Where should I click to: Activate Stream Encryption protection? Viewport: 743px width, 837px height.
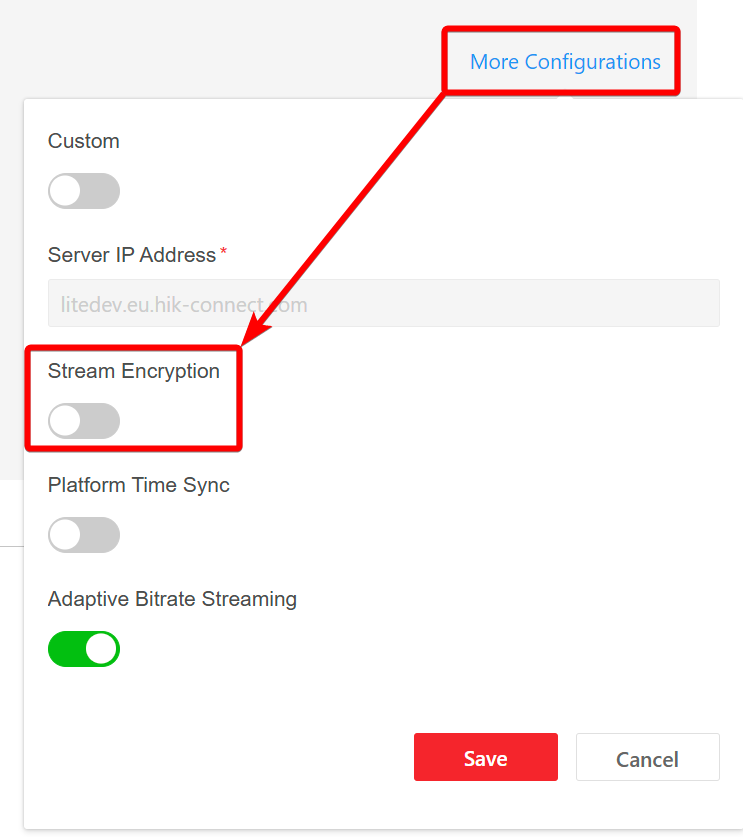pyautogui.click(x=84, y=421)
